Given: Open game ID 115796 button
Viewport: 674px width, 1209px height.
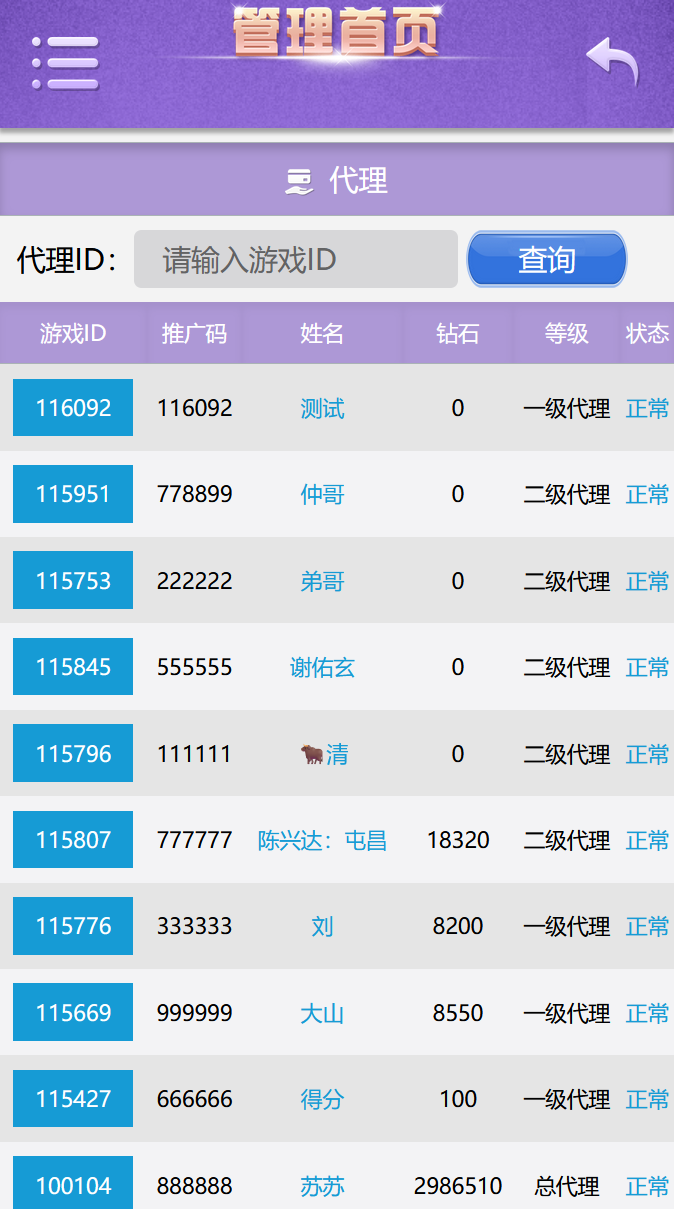Looking at the screenshot, I should point(73,754).
